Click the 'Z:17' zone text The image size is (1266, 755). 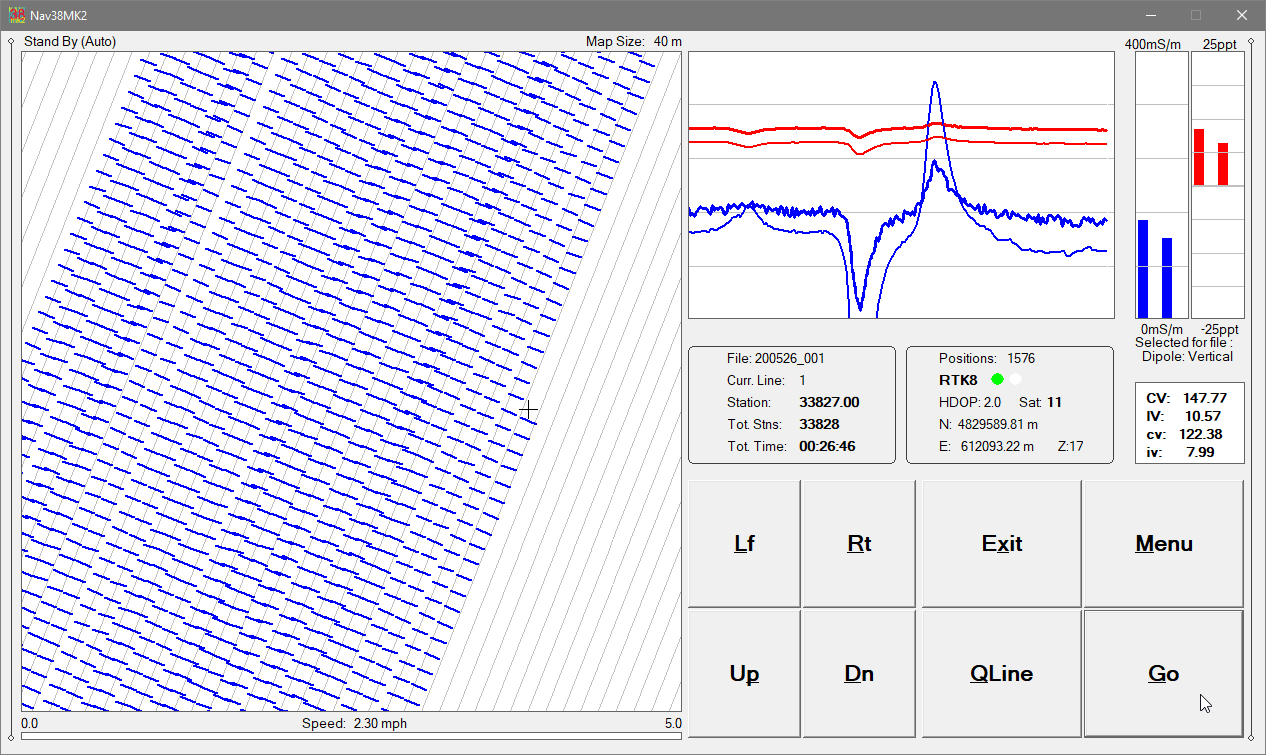coord(1070,447)
